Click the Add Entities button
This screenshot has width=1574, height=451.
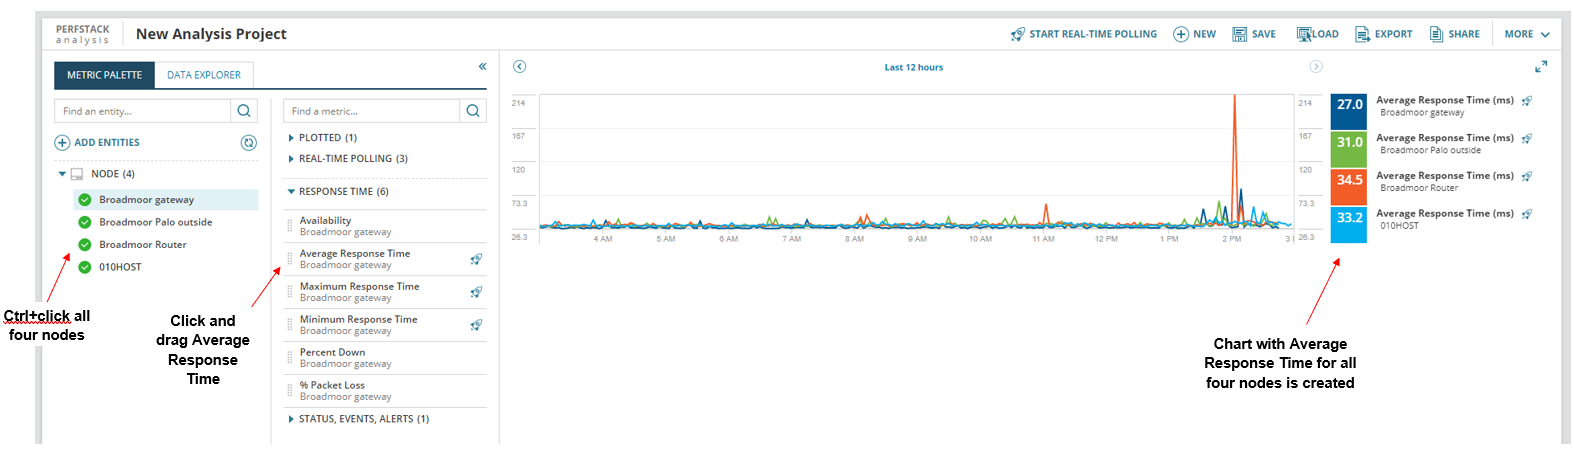click(x=97, y=143)
